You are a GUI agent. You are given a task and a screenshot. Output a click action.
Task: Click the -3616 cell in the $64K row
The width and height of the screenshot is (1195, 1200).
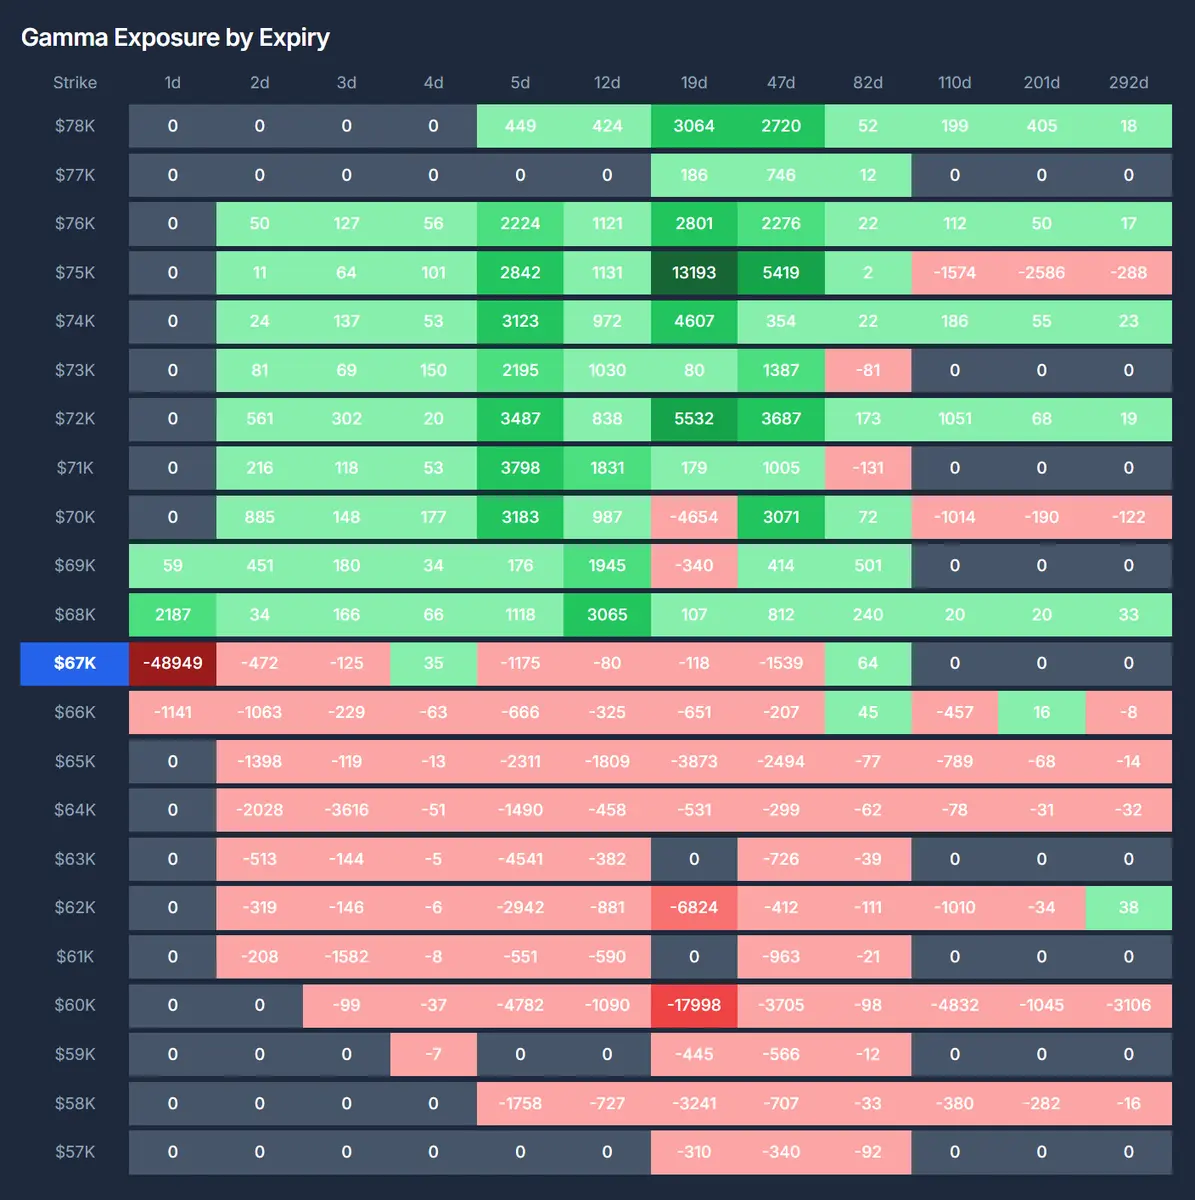tap(347, 810)
